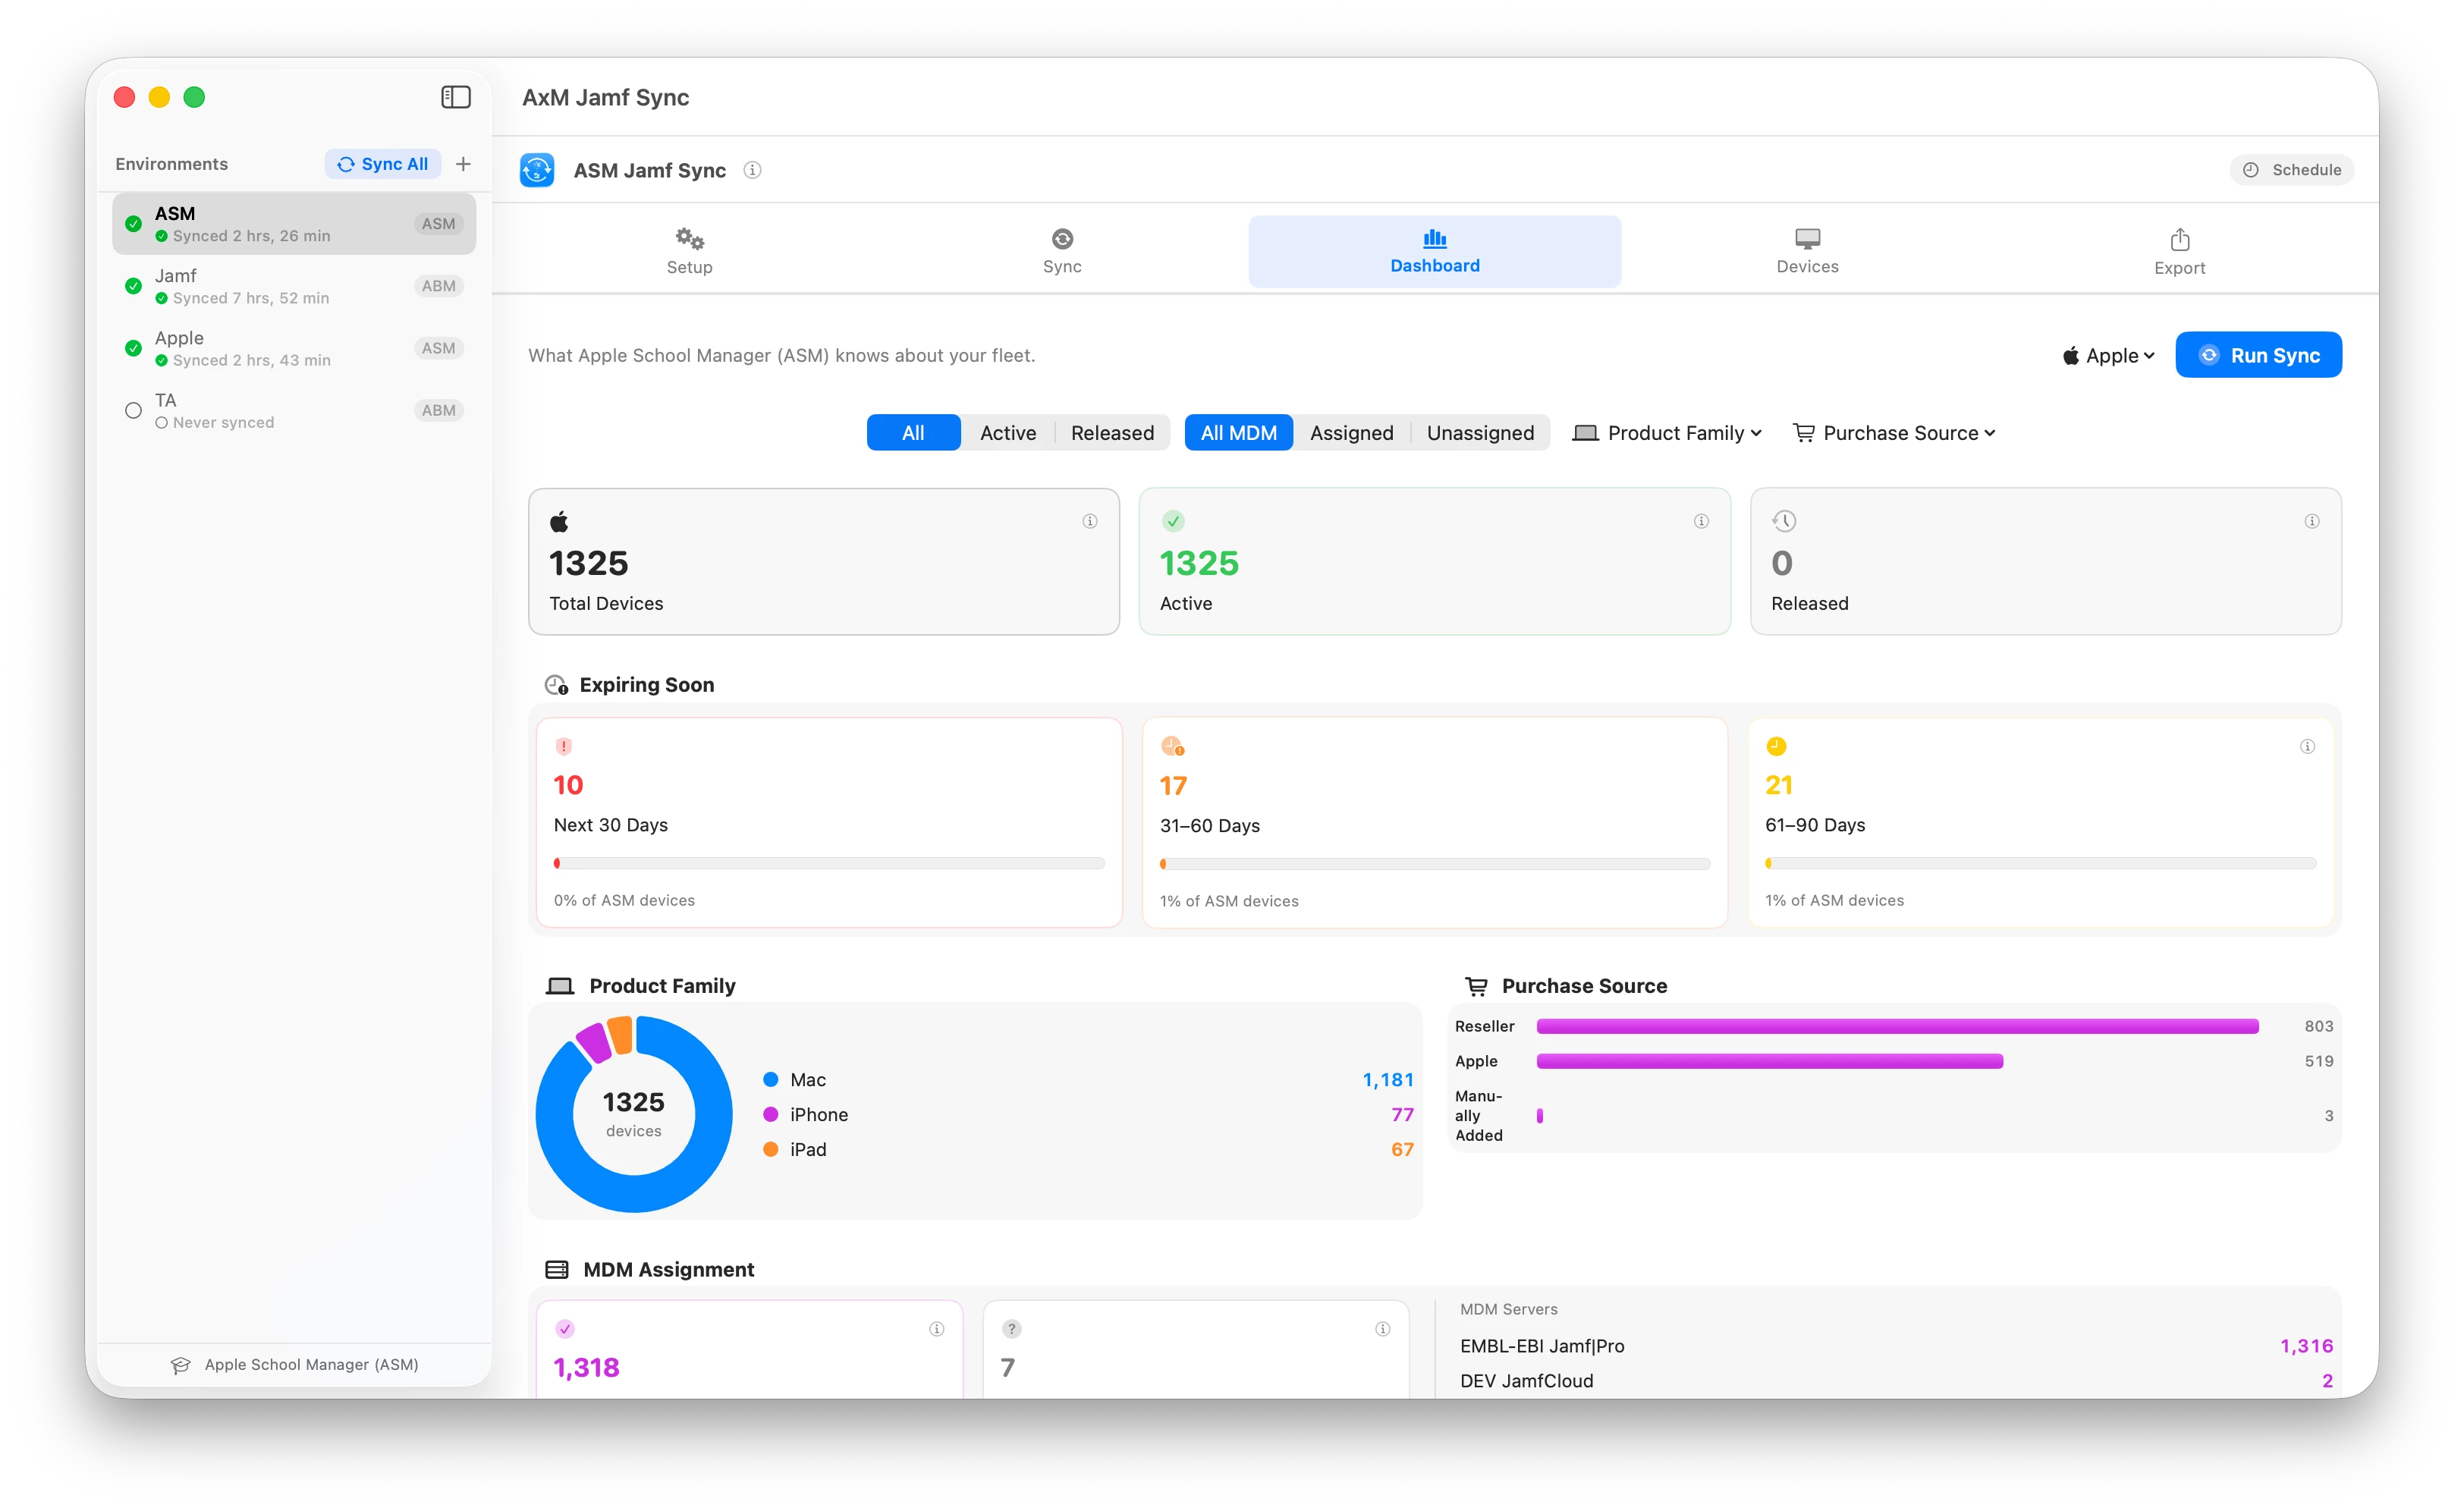This screenshot has width=2464, height=1511.
Task: Click info icon on 61–90 Days card
Action: [x=2307, y=746]
